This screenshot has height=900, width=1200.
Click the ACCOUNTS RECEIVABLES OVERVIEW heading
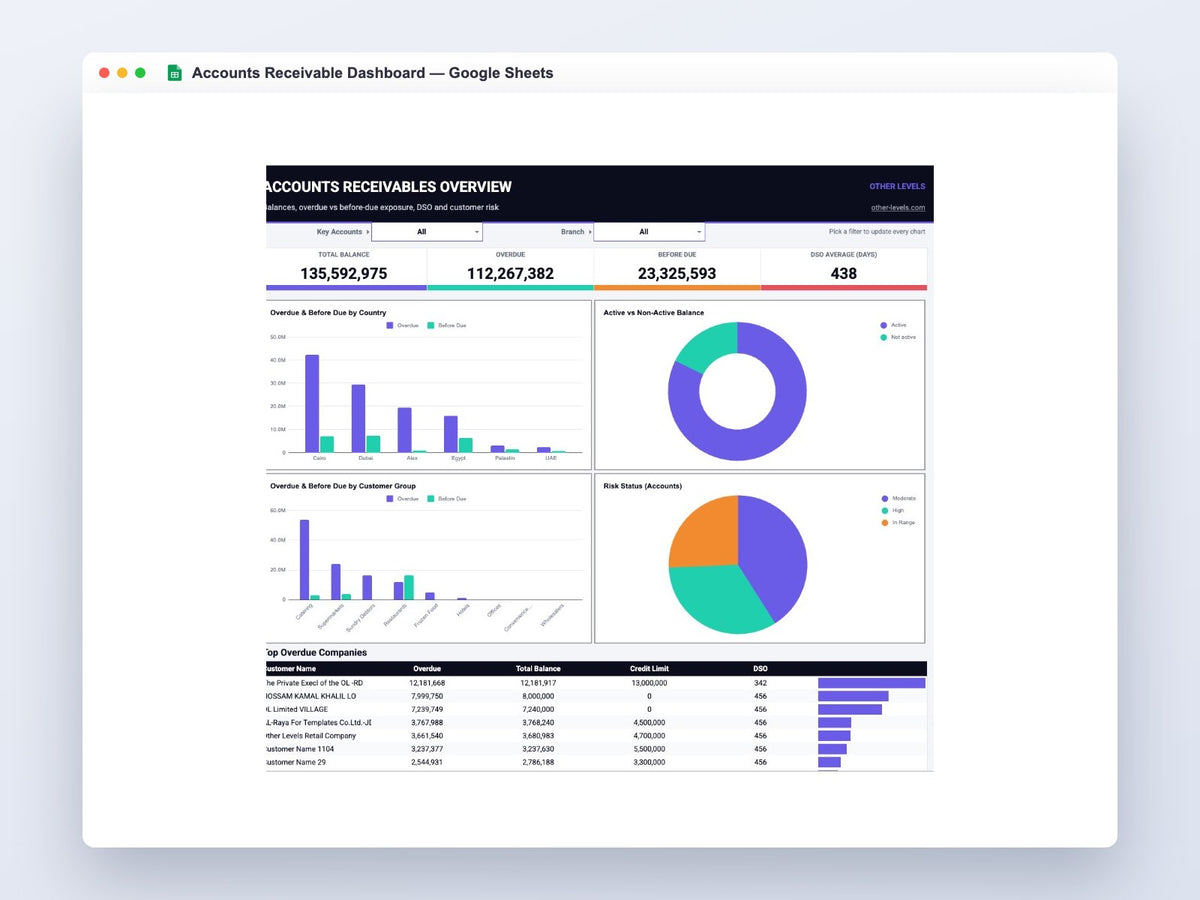tap(389, 187)
